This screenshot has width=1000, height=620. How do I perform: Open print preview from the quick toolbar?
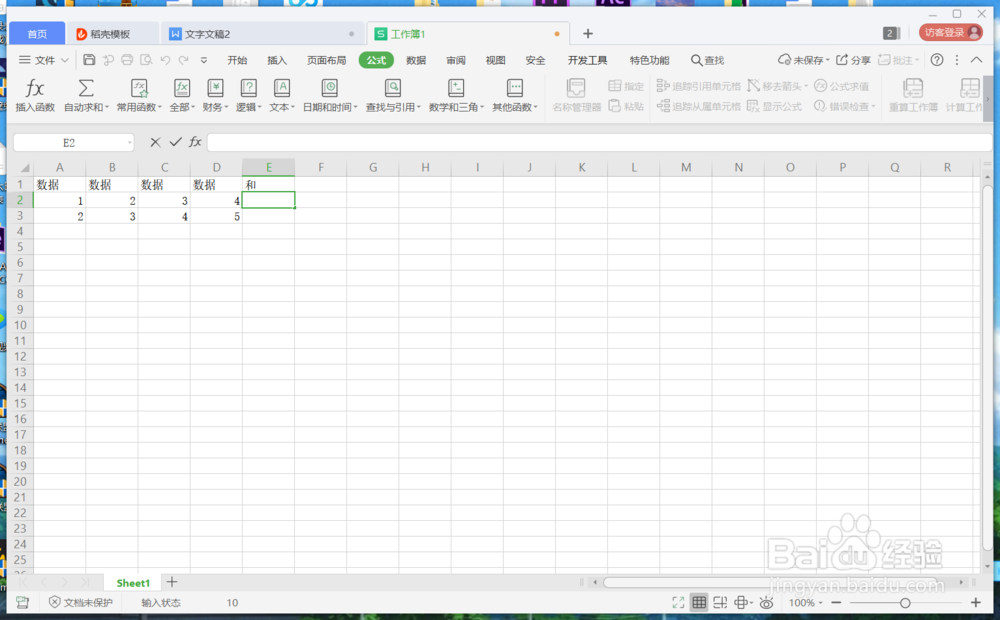146,60
